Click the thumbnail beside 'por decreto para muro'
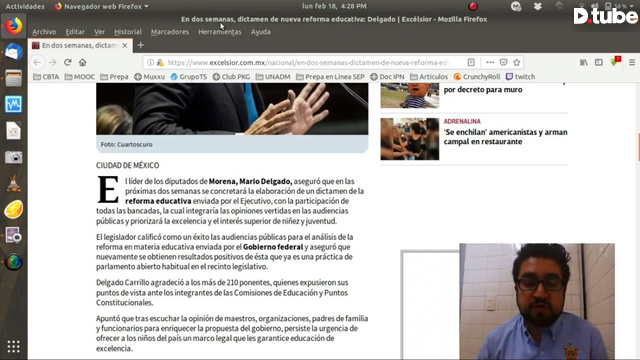Image resolution: width=640 pixels, height=360 pixels. tap(410, 96)
